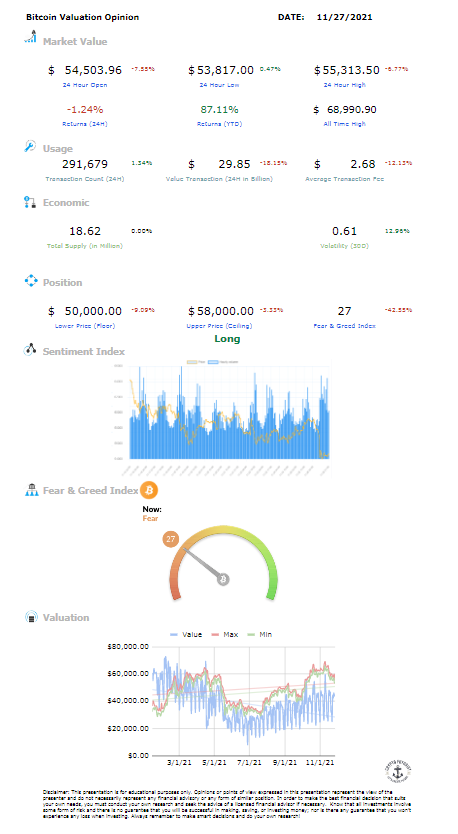Viewport: 458px width, 834px height.
Task: Click the All Time High label
Action: pos(345,124)
